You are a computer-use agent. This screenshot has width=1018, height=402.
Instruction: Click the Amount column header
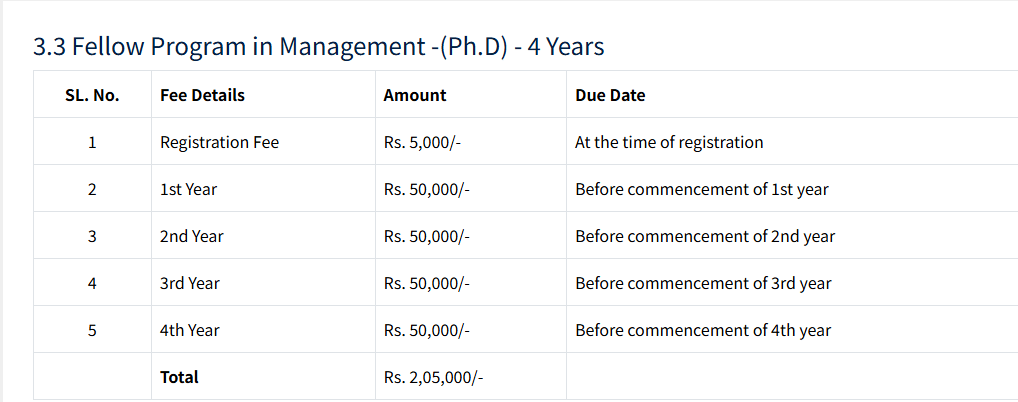(x=415, y=95)
